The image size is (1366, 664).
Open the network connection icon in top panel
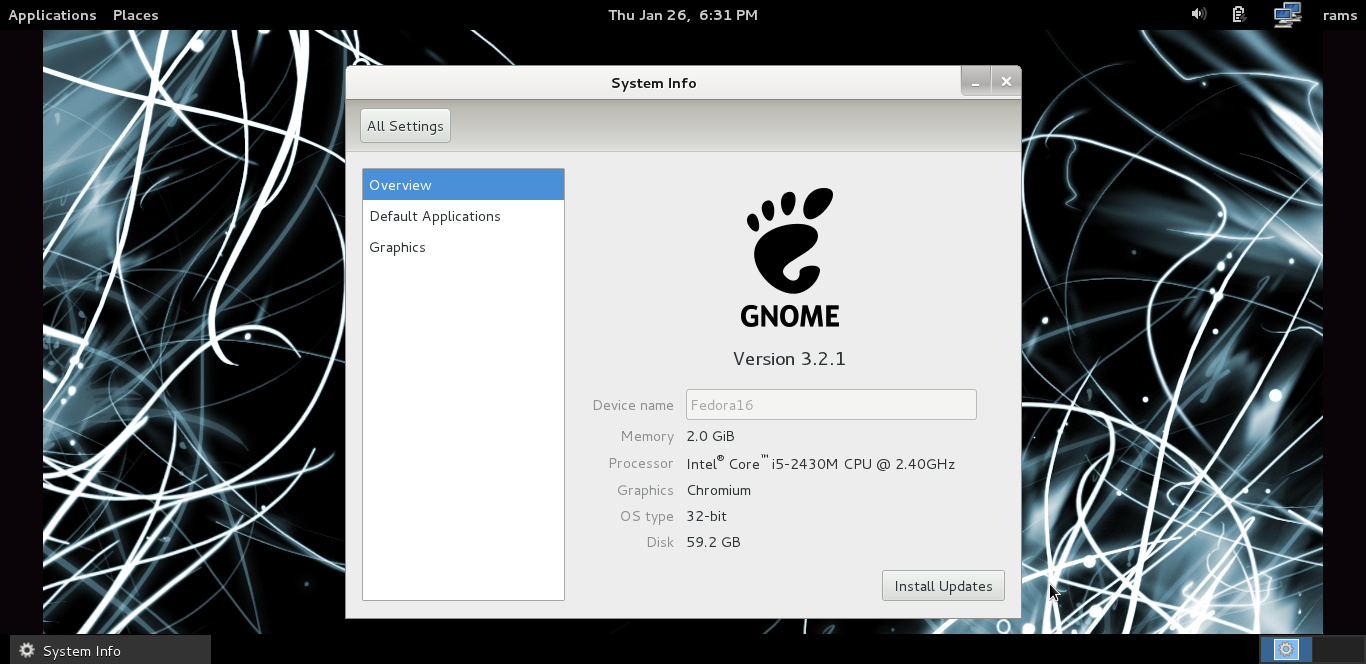pyautogui.click(x=1287, y=14)
